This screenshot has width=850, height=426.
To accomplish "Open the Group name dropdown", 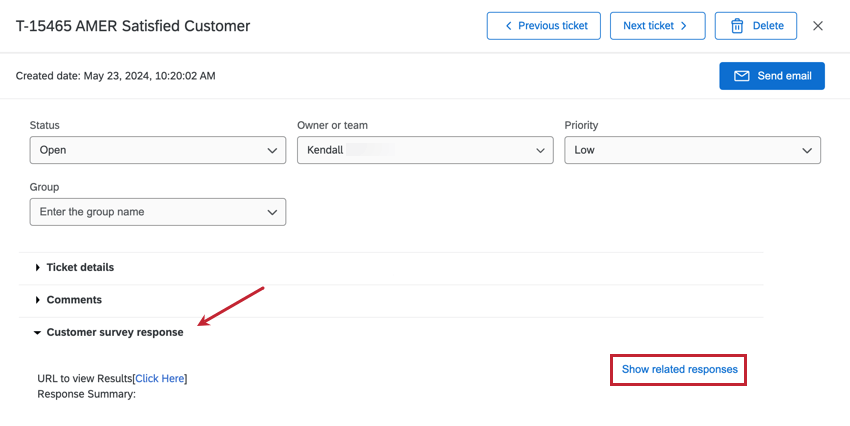I will pyautogui.click(x=158, y=212).
